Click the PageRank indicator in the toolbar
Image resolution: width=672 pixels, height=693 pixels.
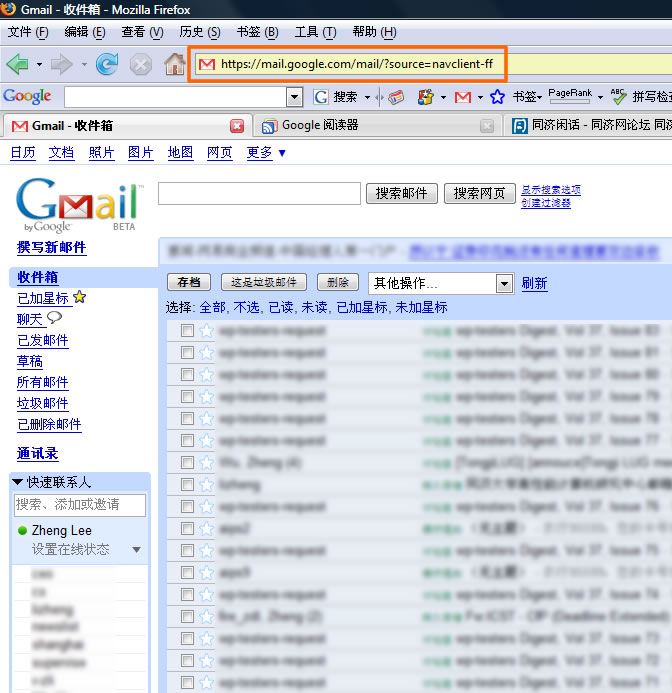coord(570,97)
